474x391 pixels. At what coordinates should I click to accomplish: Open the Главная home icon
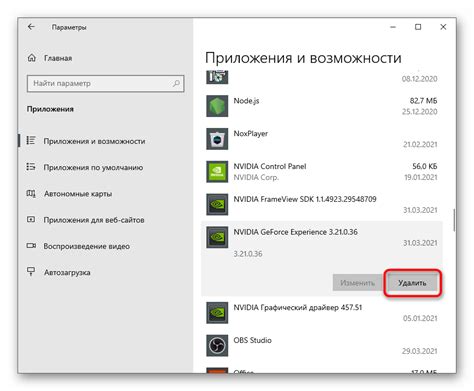(x=31, y=58)
